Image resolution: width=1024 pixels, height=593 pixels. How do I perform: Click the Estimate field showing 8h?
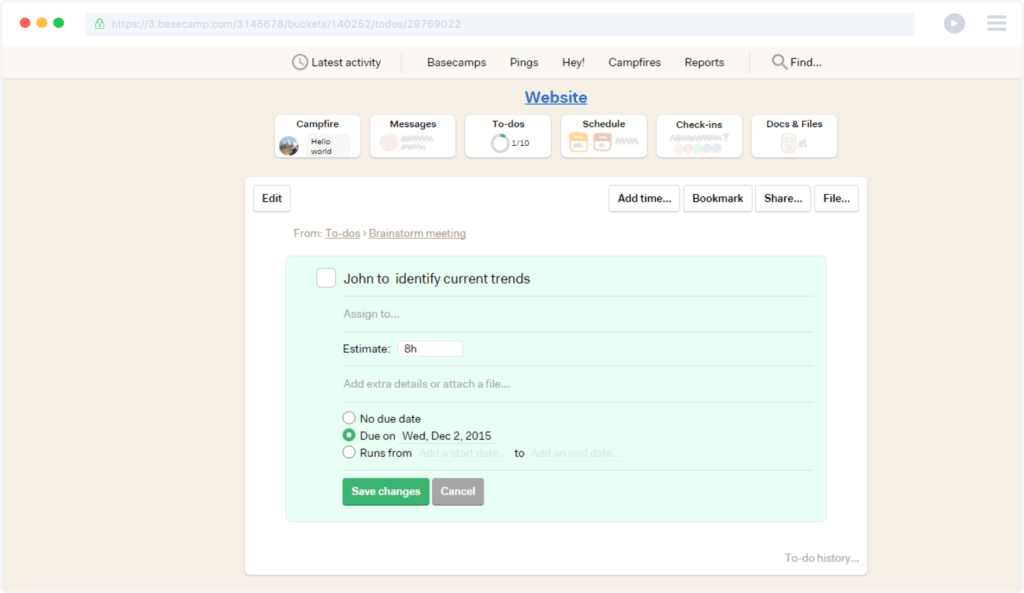pos(430,348)
